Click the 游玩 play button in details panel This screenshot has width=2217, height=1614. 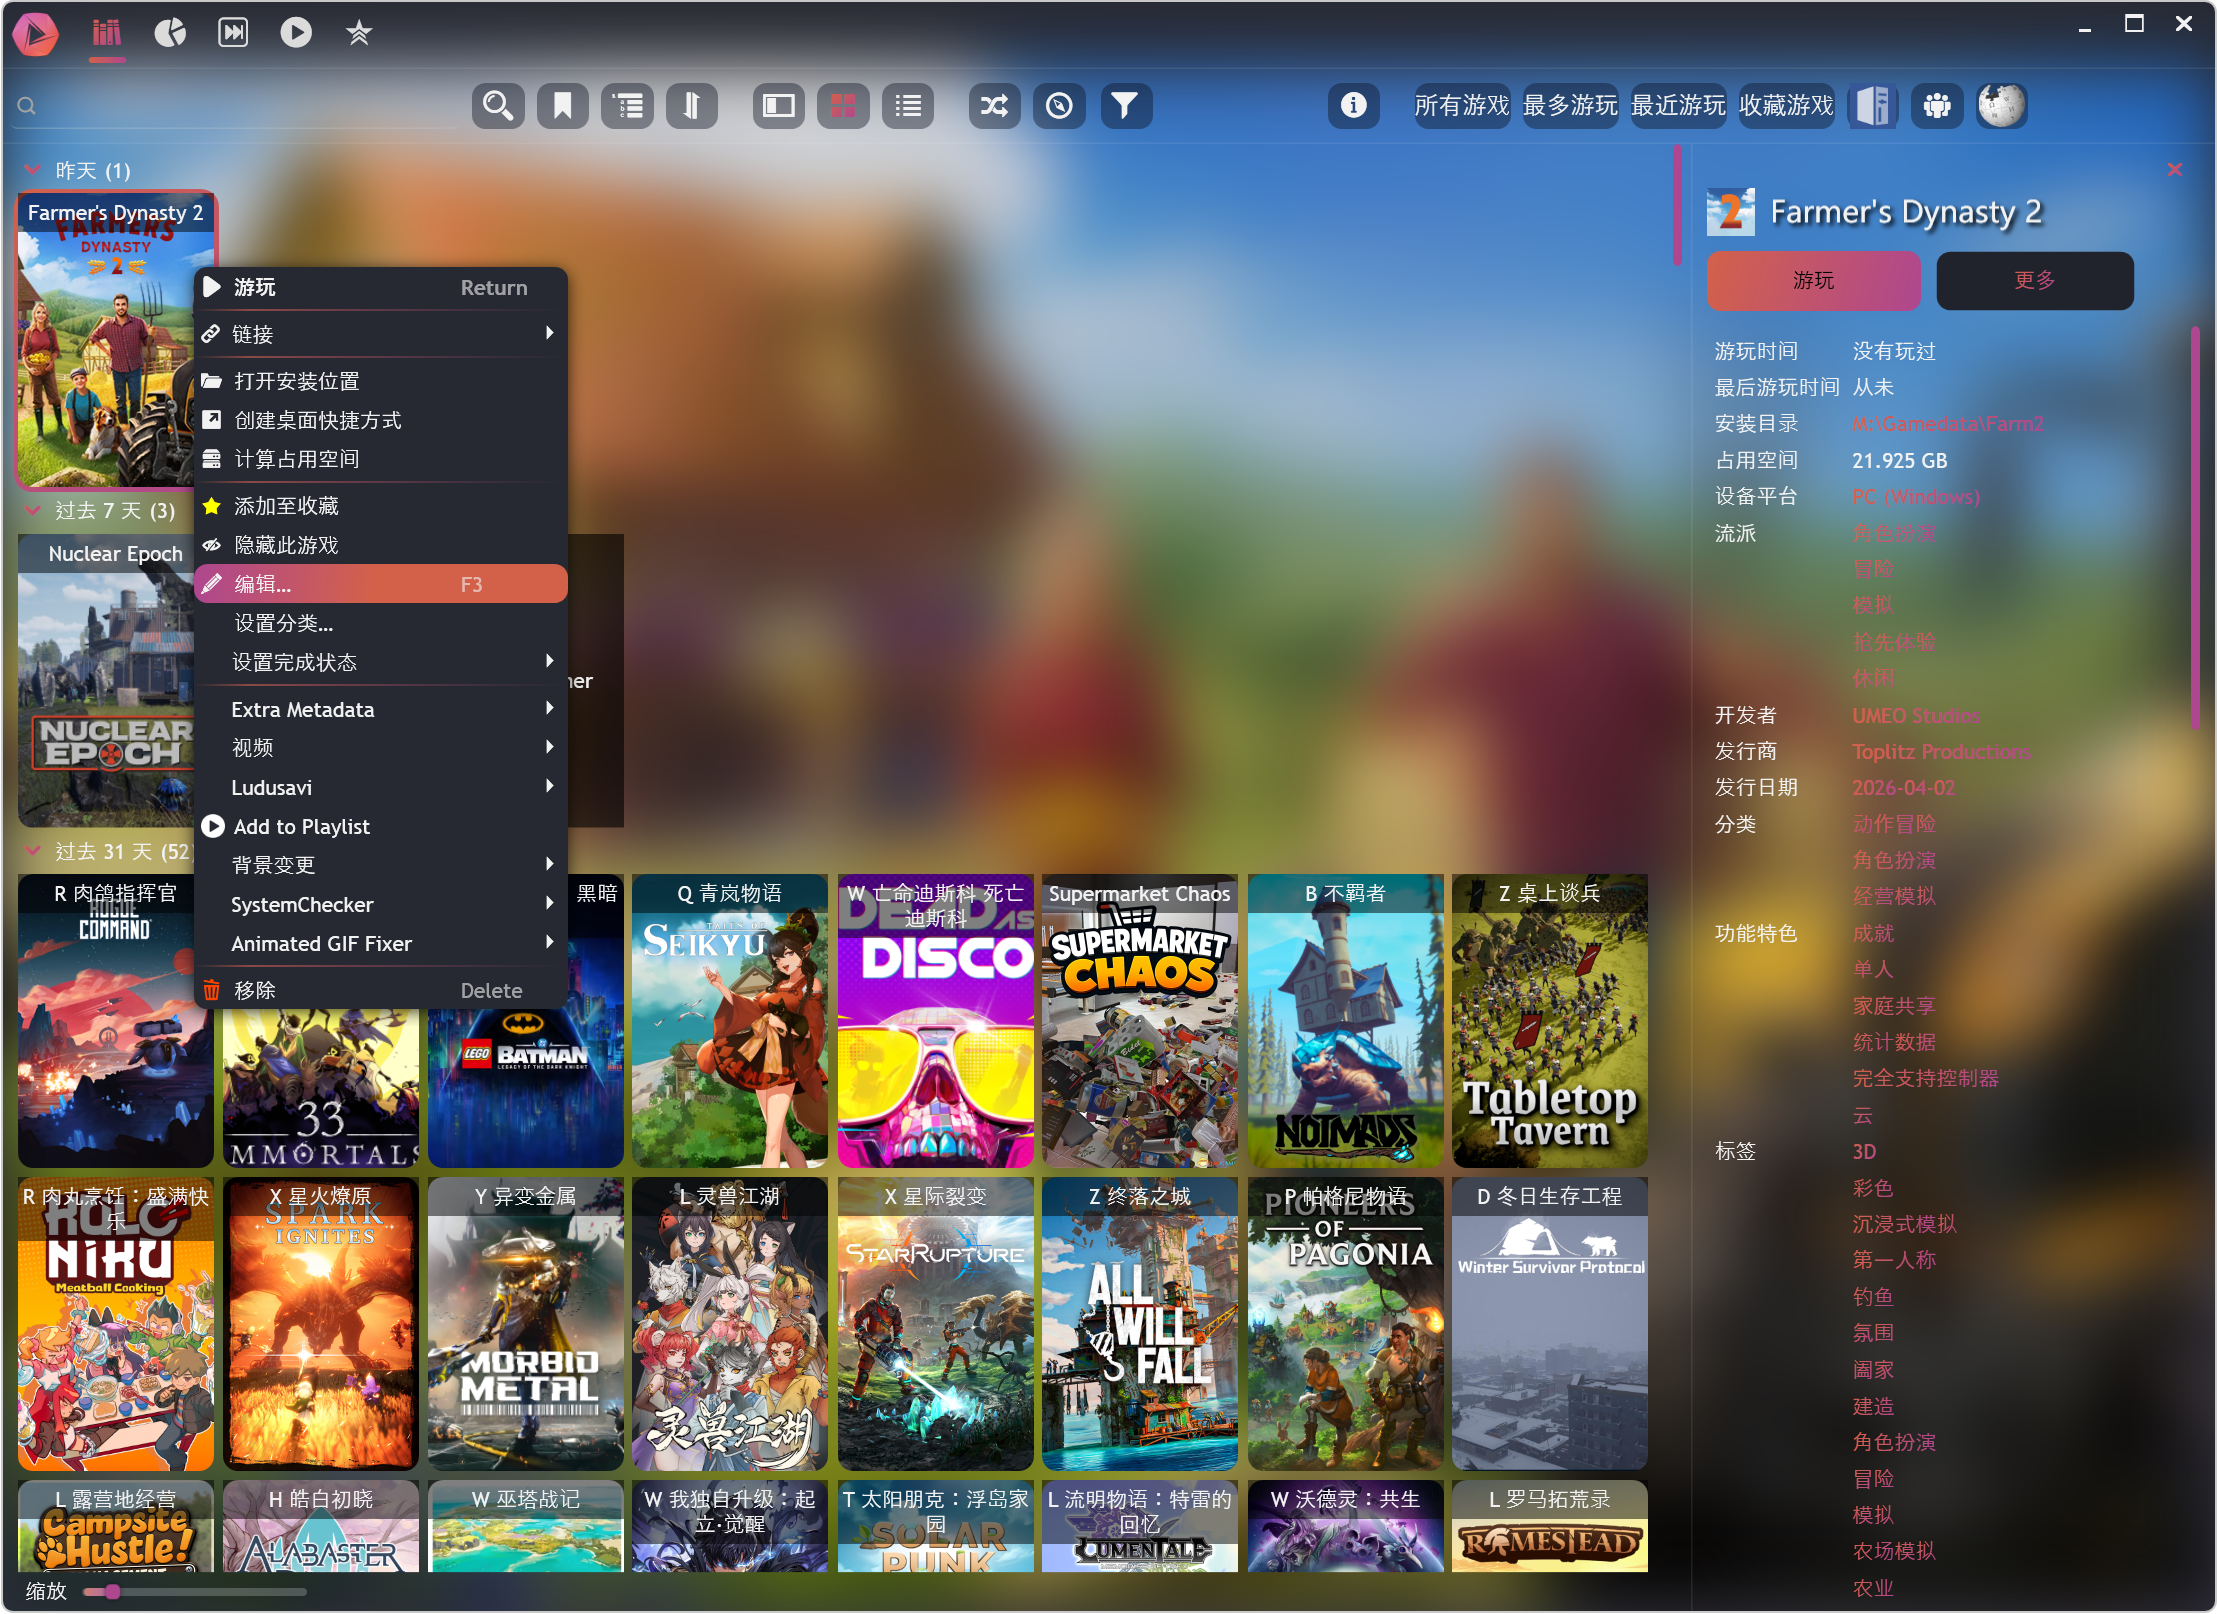click(1814, 281)
